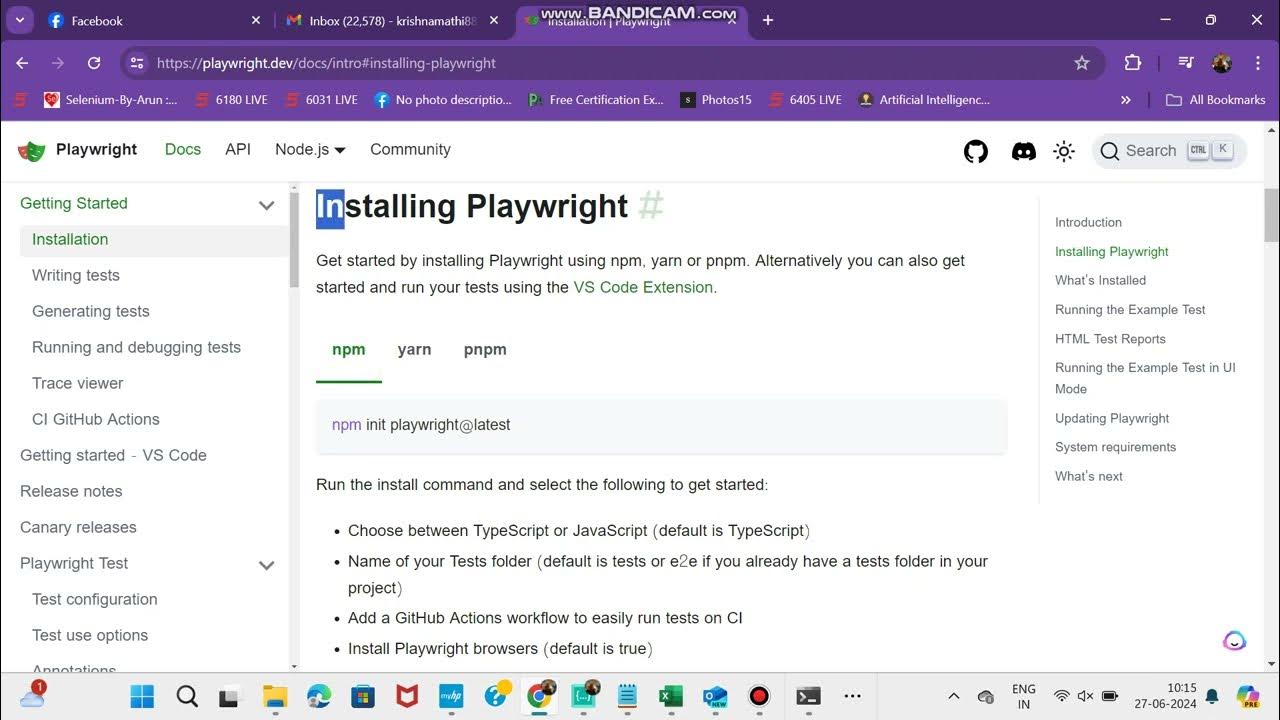The width and height of the screenshot is (1280, 720).
Task: Open Microsoft Edge from the taskbar
Action: 319,696
